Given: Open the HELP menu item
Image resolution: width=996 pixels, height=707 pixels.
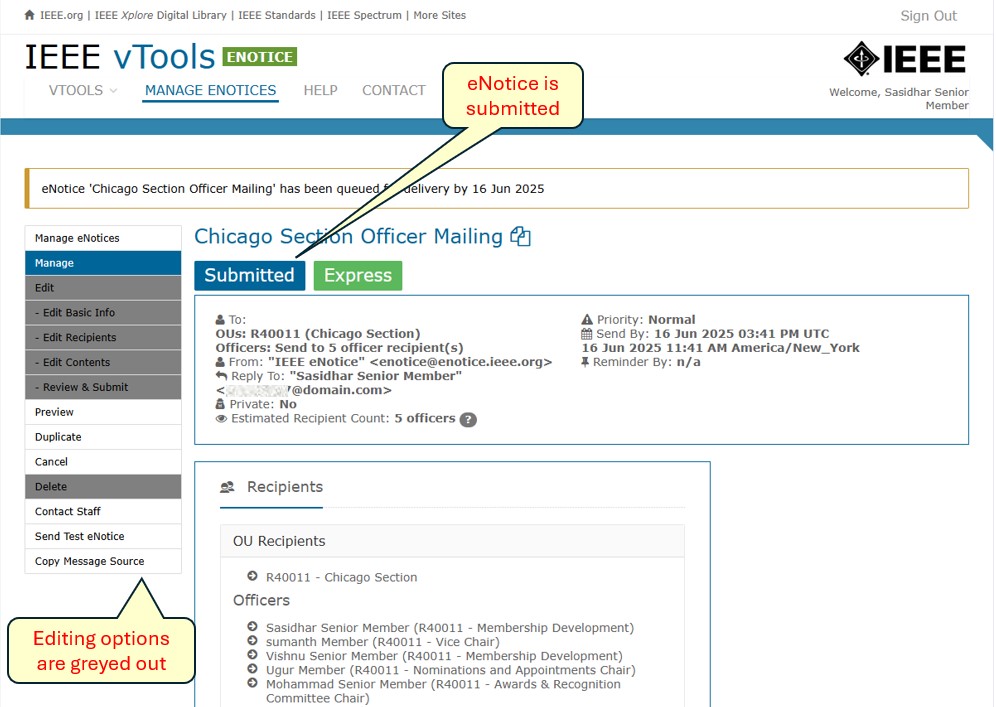Looking at the screenshot, I should pos(320,90).
